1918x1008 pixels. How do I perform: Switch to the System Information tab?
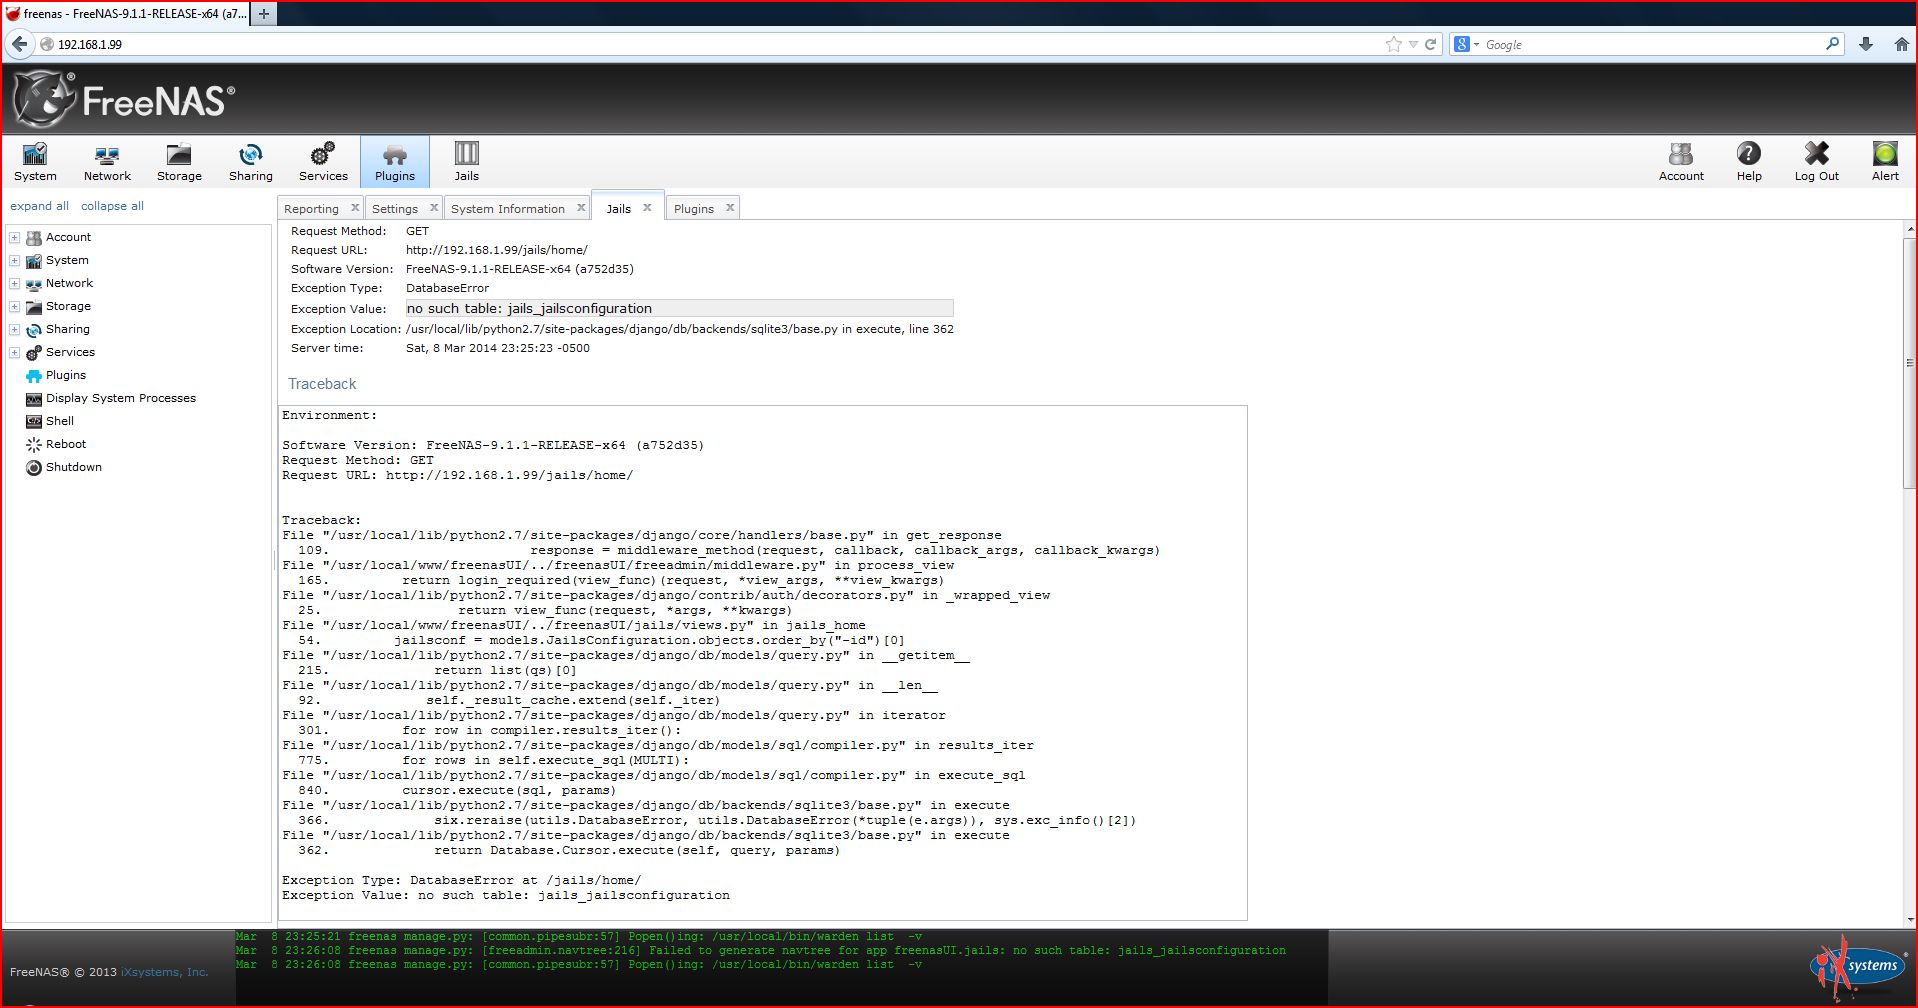pyautogui.click(x=508, y=209)
